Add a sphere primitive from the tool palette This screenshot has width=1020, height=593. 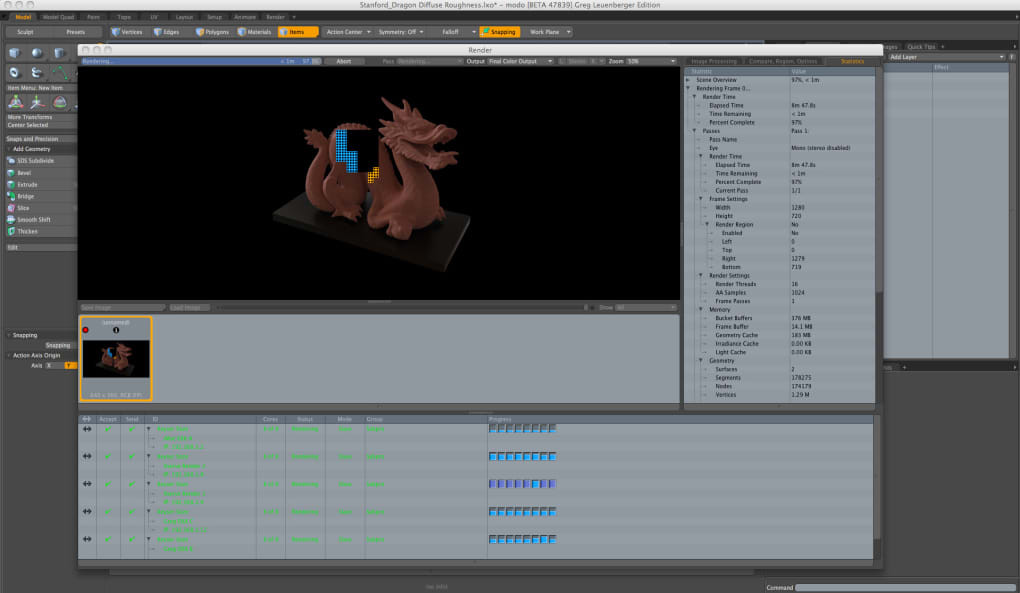pyautogui.click(x=37, y=53)
